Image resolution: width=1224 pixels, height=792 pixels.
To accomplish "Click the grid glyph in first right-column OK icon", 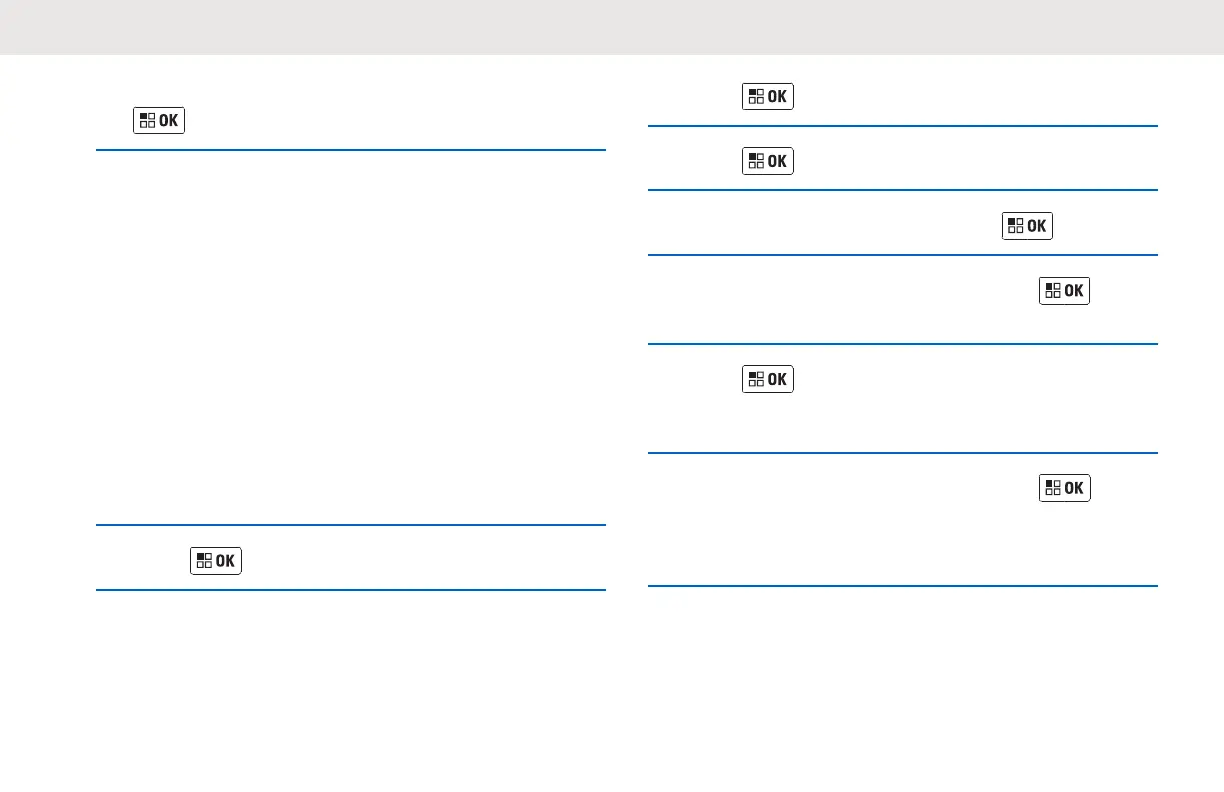I will pyautogui.click(x=756, y=97).
